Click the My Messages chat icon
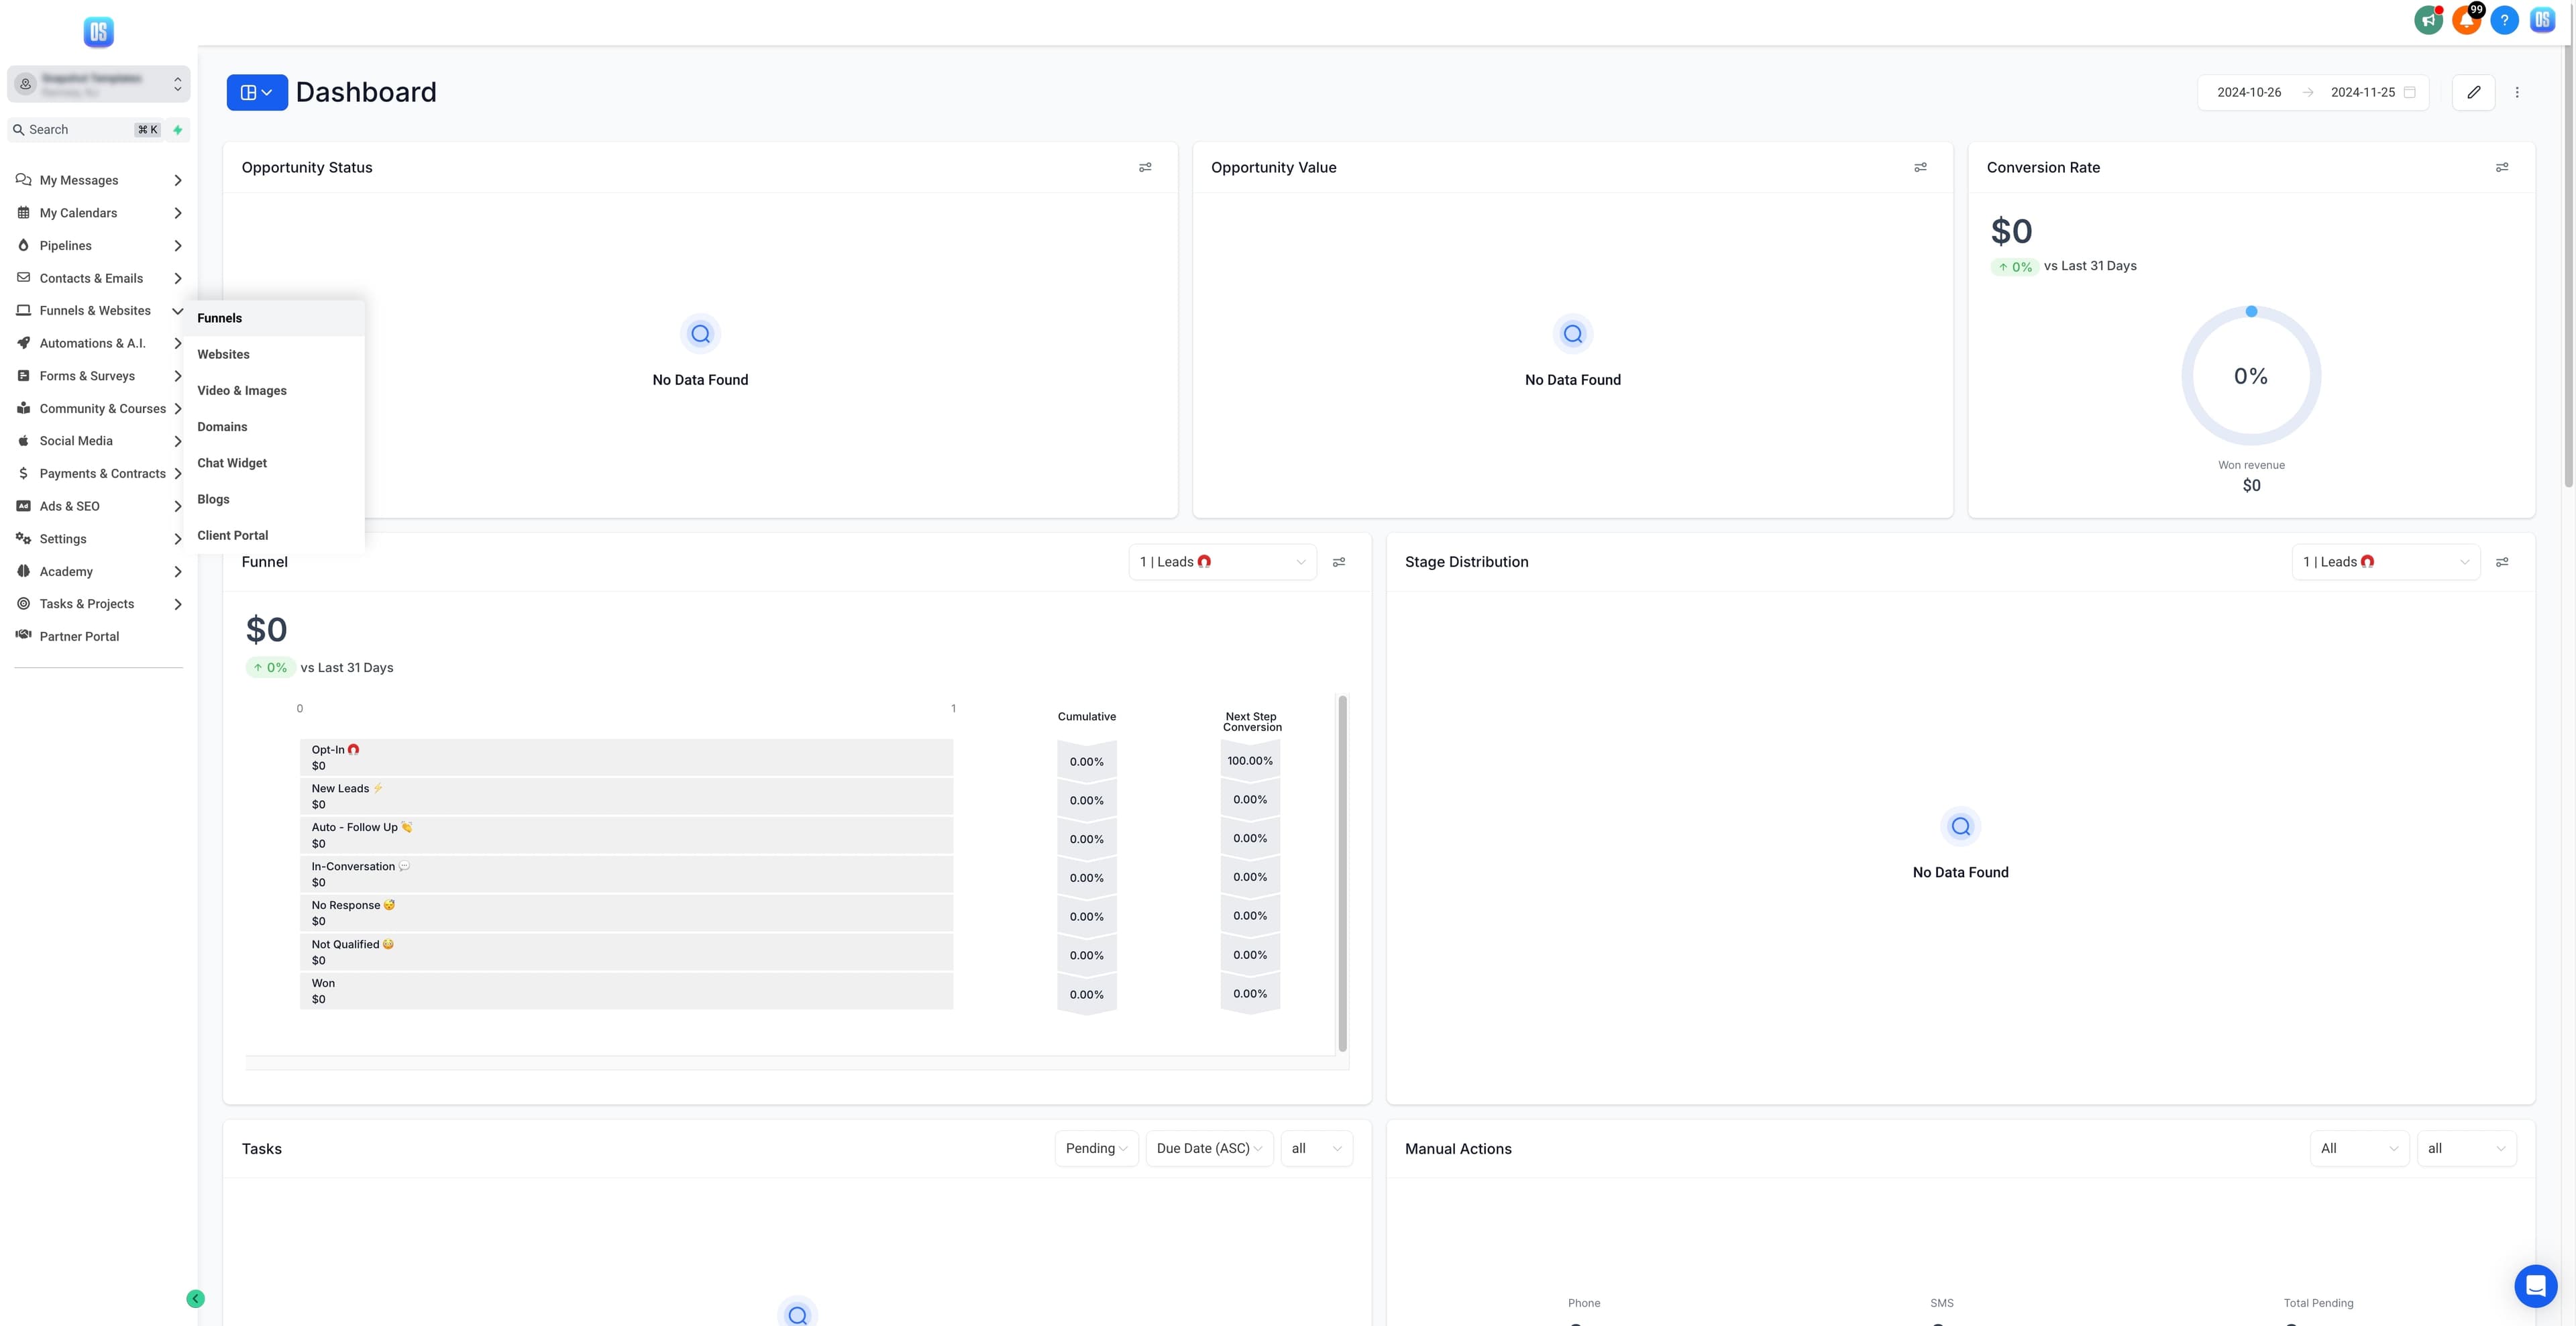The height and width of the screenshot is (1326, 2576). [x=23, y=180]
